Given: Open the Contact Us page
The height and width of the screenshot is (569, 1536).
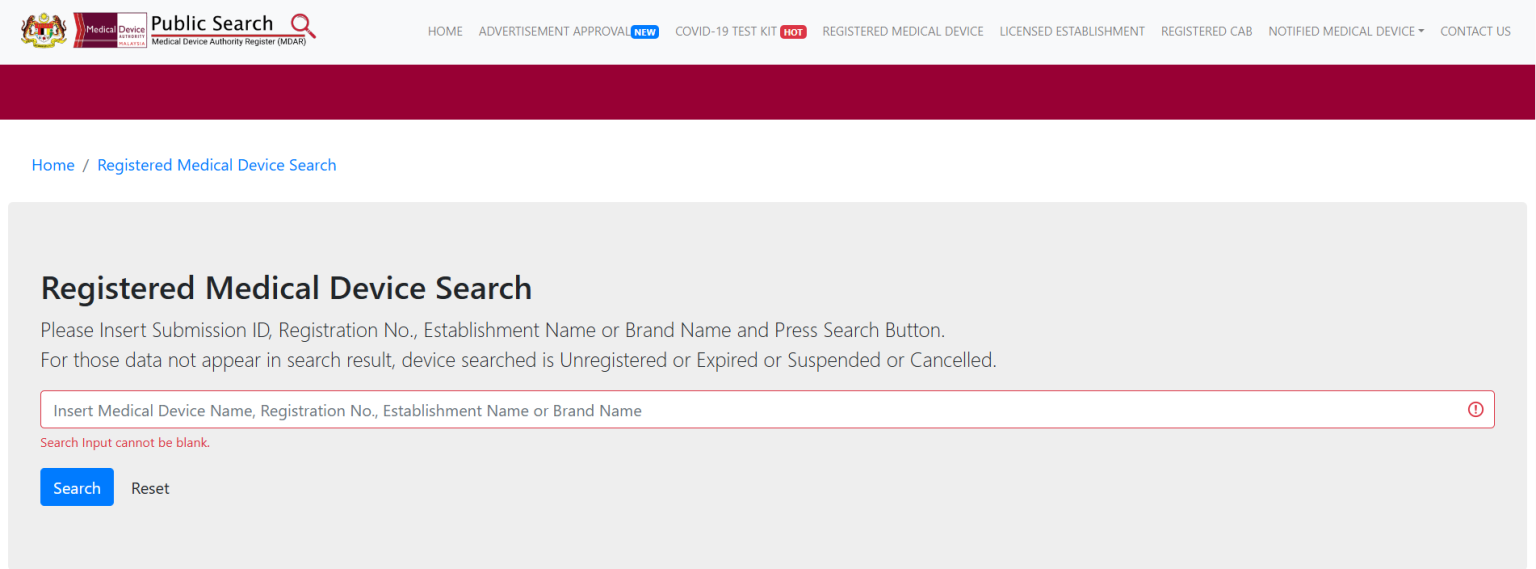Looking at the screenshot, I should click(1475, 32).
